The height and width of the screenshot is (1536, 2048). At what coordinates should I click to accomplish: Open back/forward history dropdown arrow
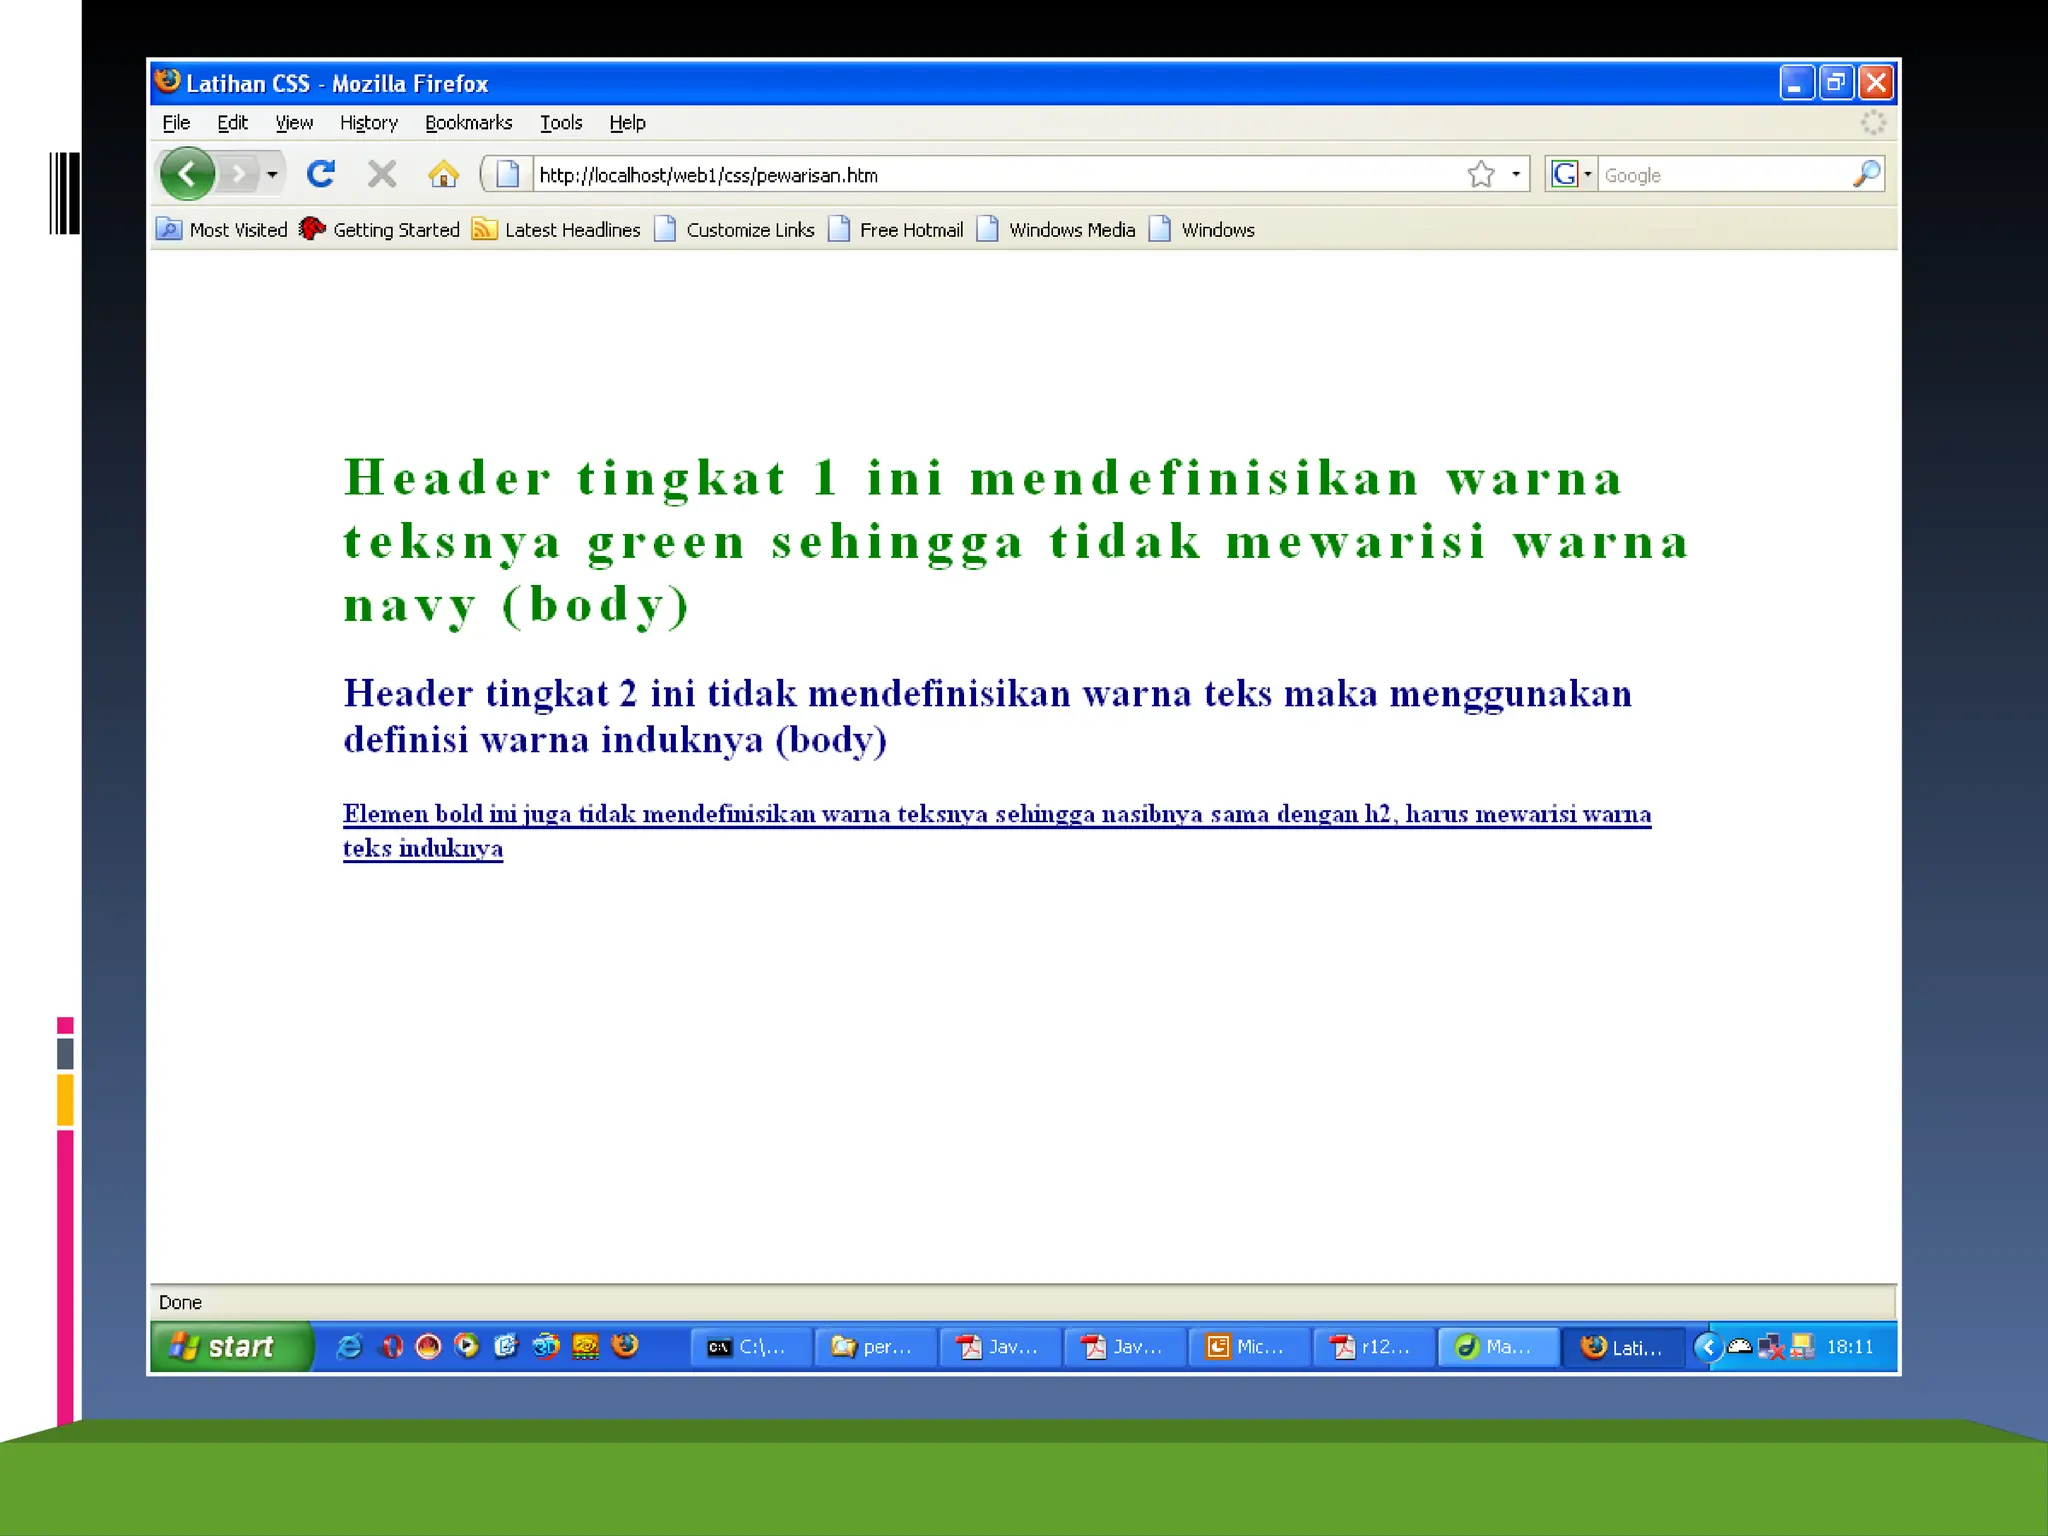(272, 174)
